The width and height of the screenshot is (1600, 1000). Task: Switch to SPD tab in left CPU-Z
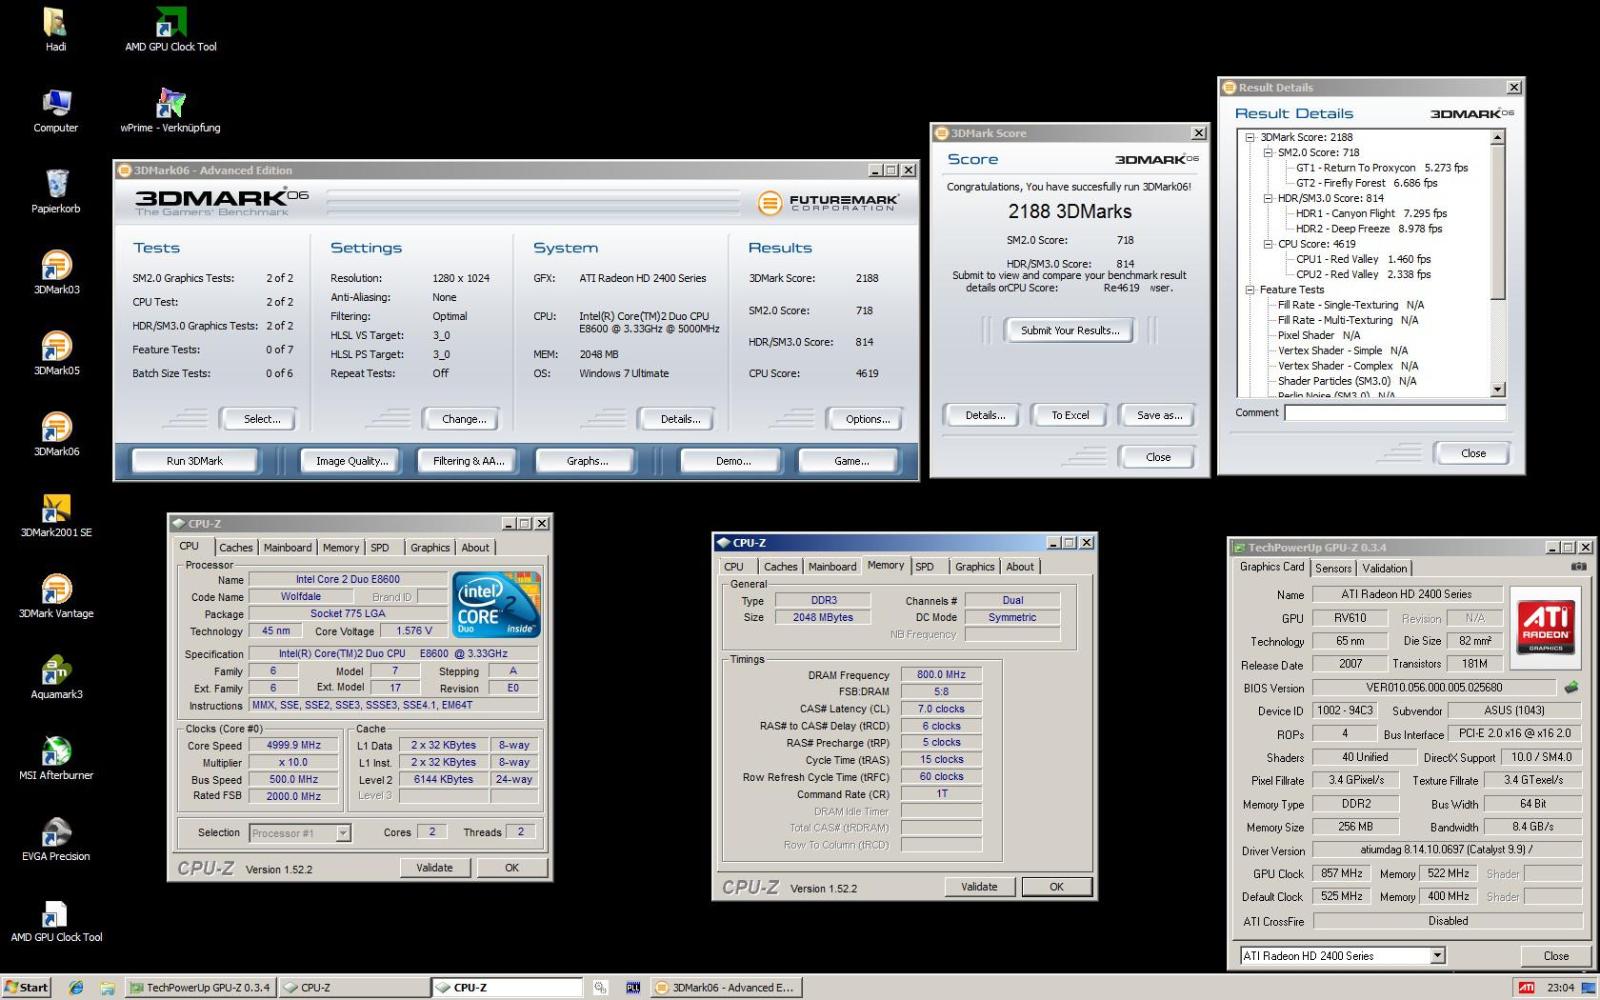(380, 548)
